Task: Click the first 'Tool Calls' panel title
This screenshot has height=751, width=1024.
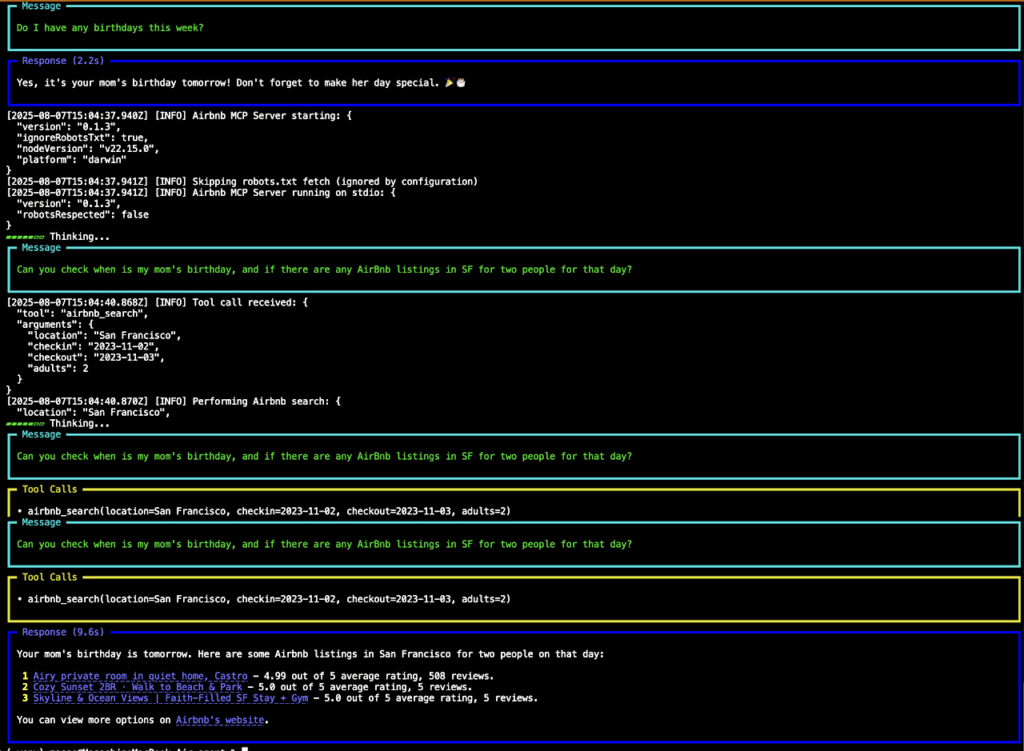Action: 50,489
